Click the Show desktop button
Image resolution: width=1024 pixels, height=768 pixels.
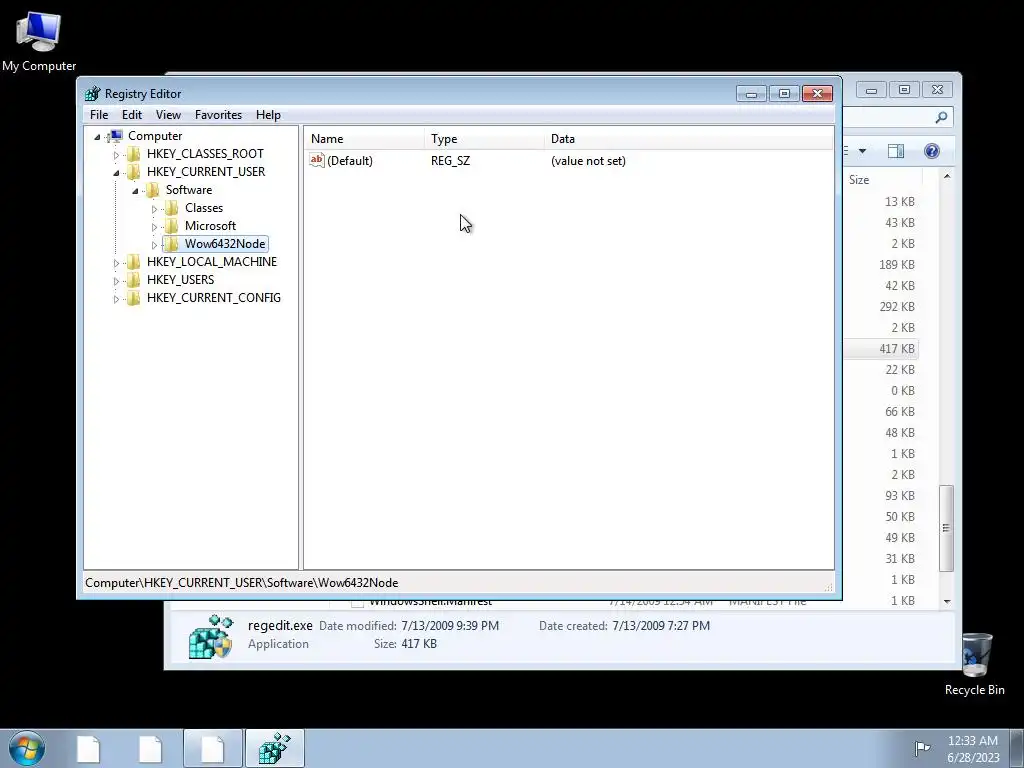(x=1017, y=748)
